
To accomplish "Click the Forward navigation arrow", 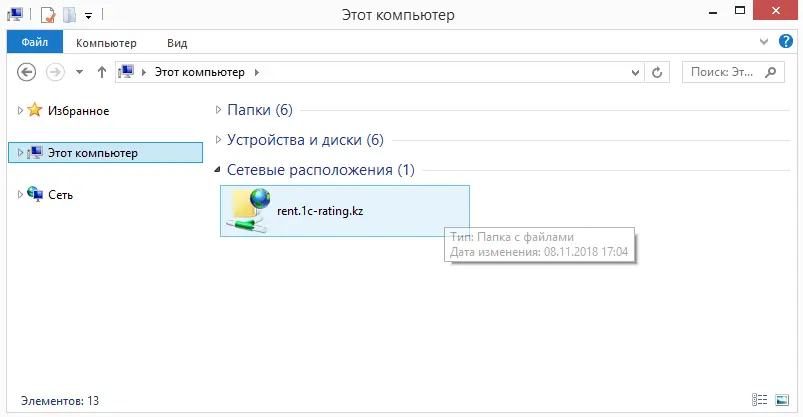I will coord(55,72).
